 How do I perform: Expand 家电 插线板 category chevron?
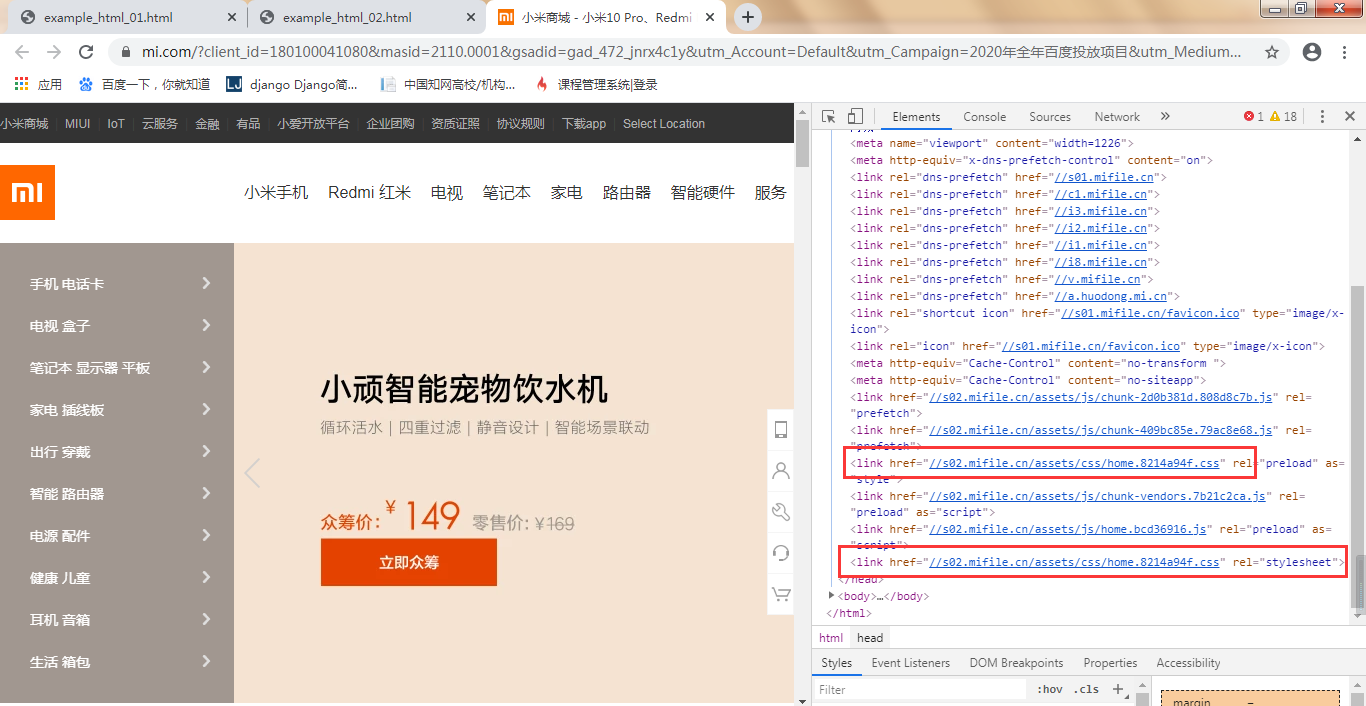coord(206,409)
